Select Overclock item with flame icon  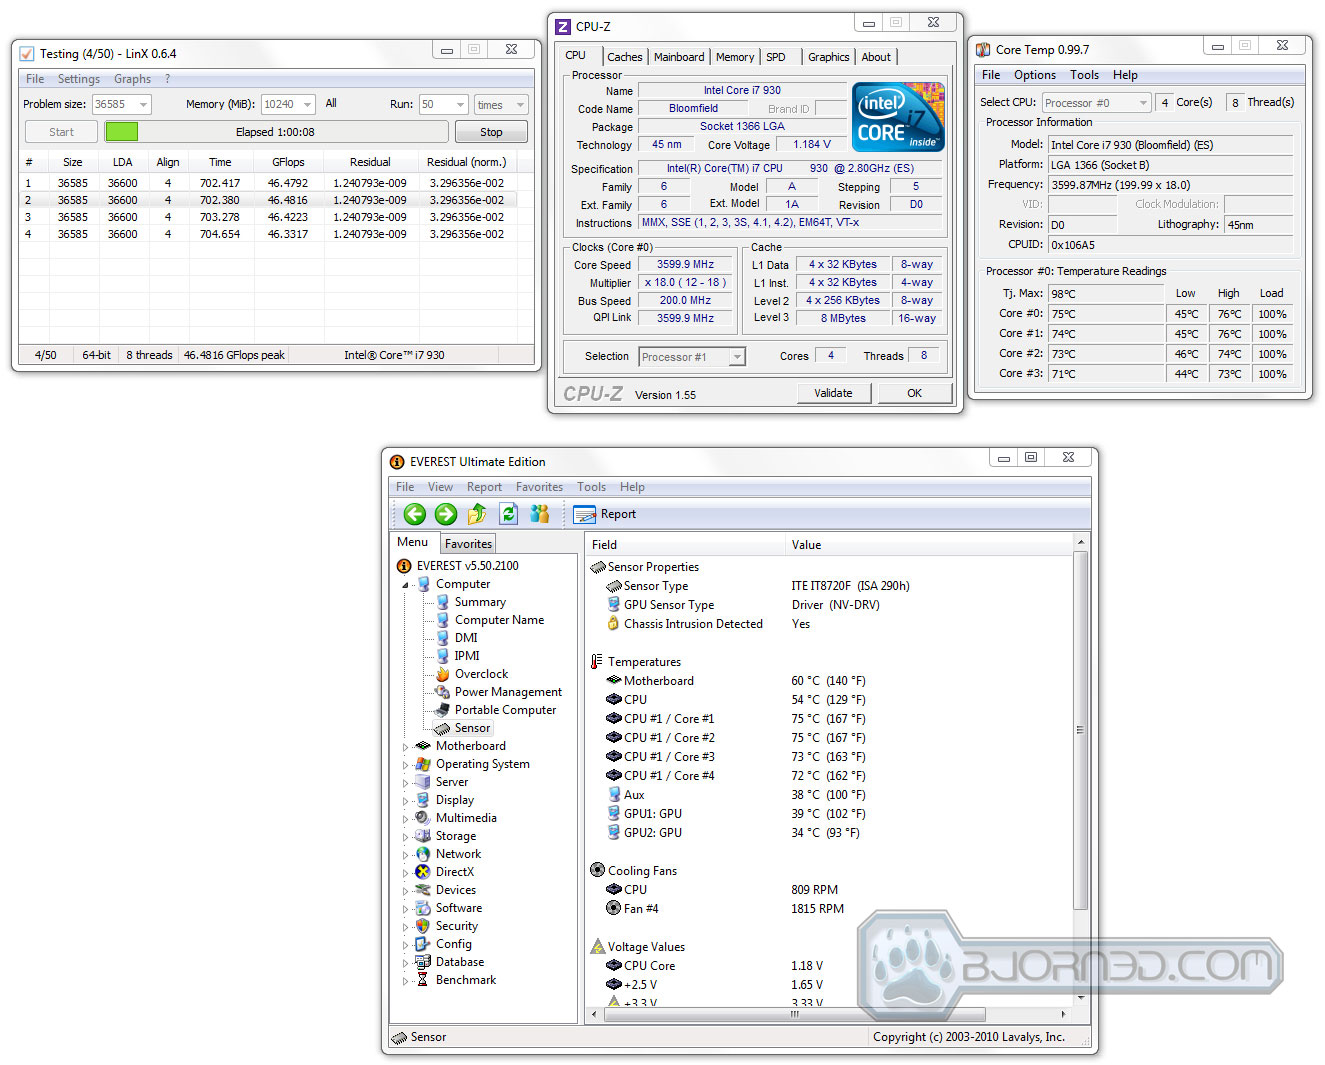(481, 674)
